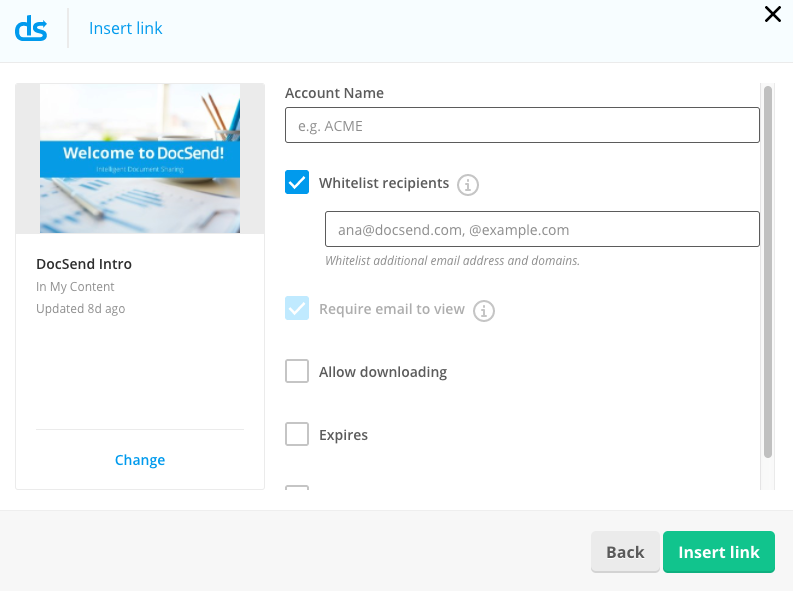
Task: Click the Whitelist additional email address hint text
Action: tap(452, 260)
